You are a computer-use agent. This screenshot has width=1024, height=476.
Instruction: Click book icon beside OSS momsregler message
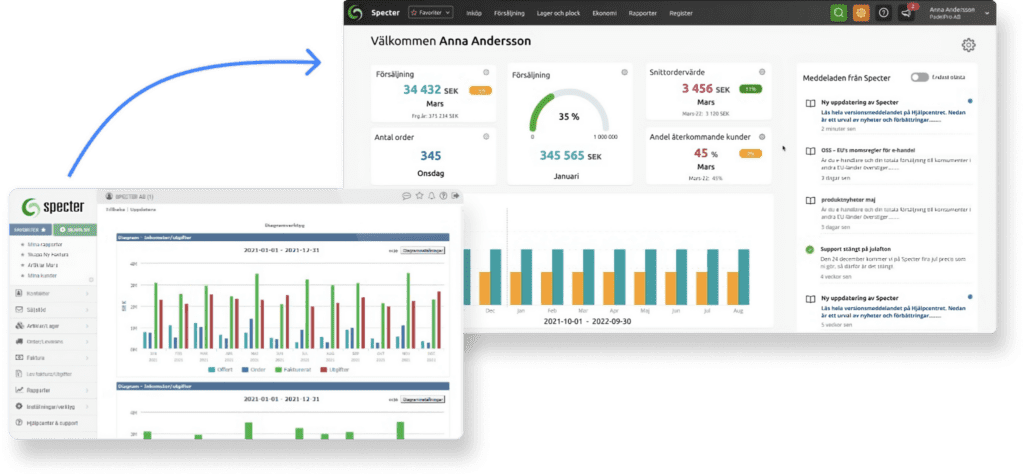point(810,151)
